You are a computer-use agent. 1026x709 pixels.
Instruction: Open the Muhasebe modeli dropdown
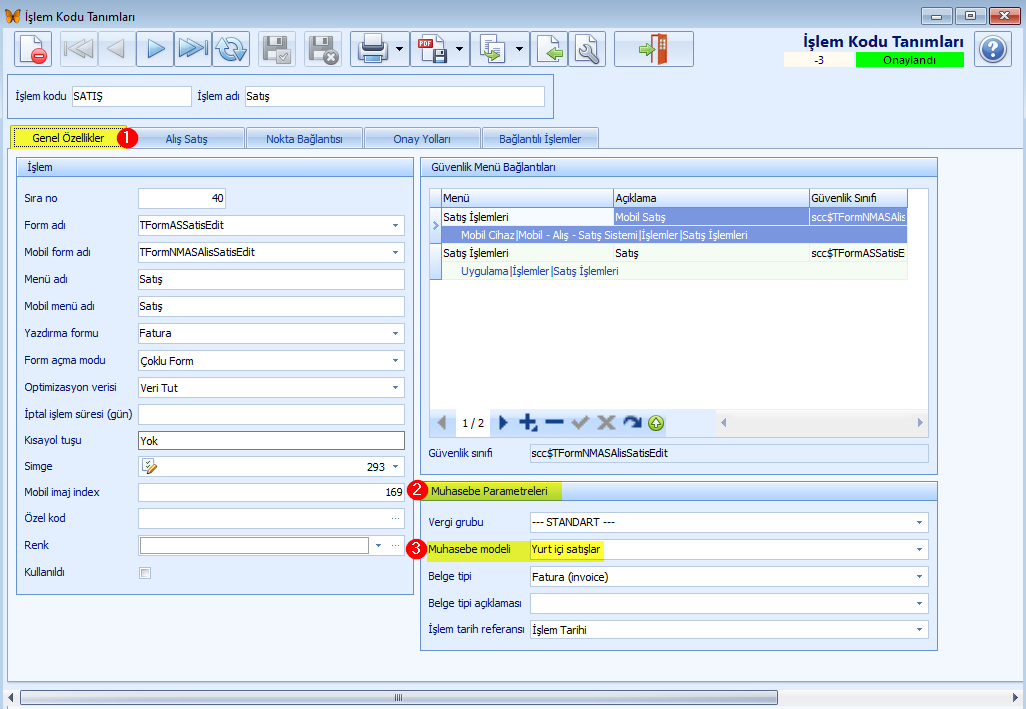click(x=919, y=549)
